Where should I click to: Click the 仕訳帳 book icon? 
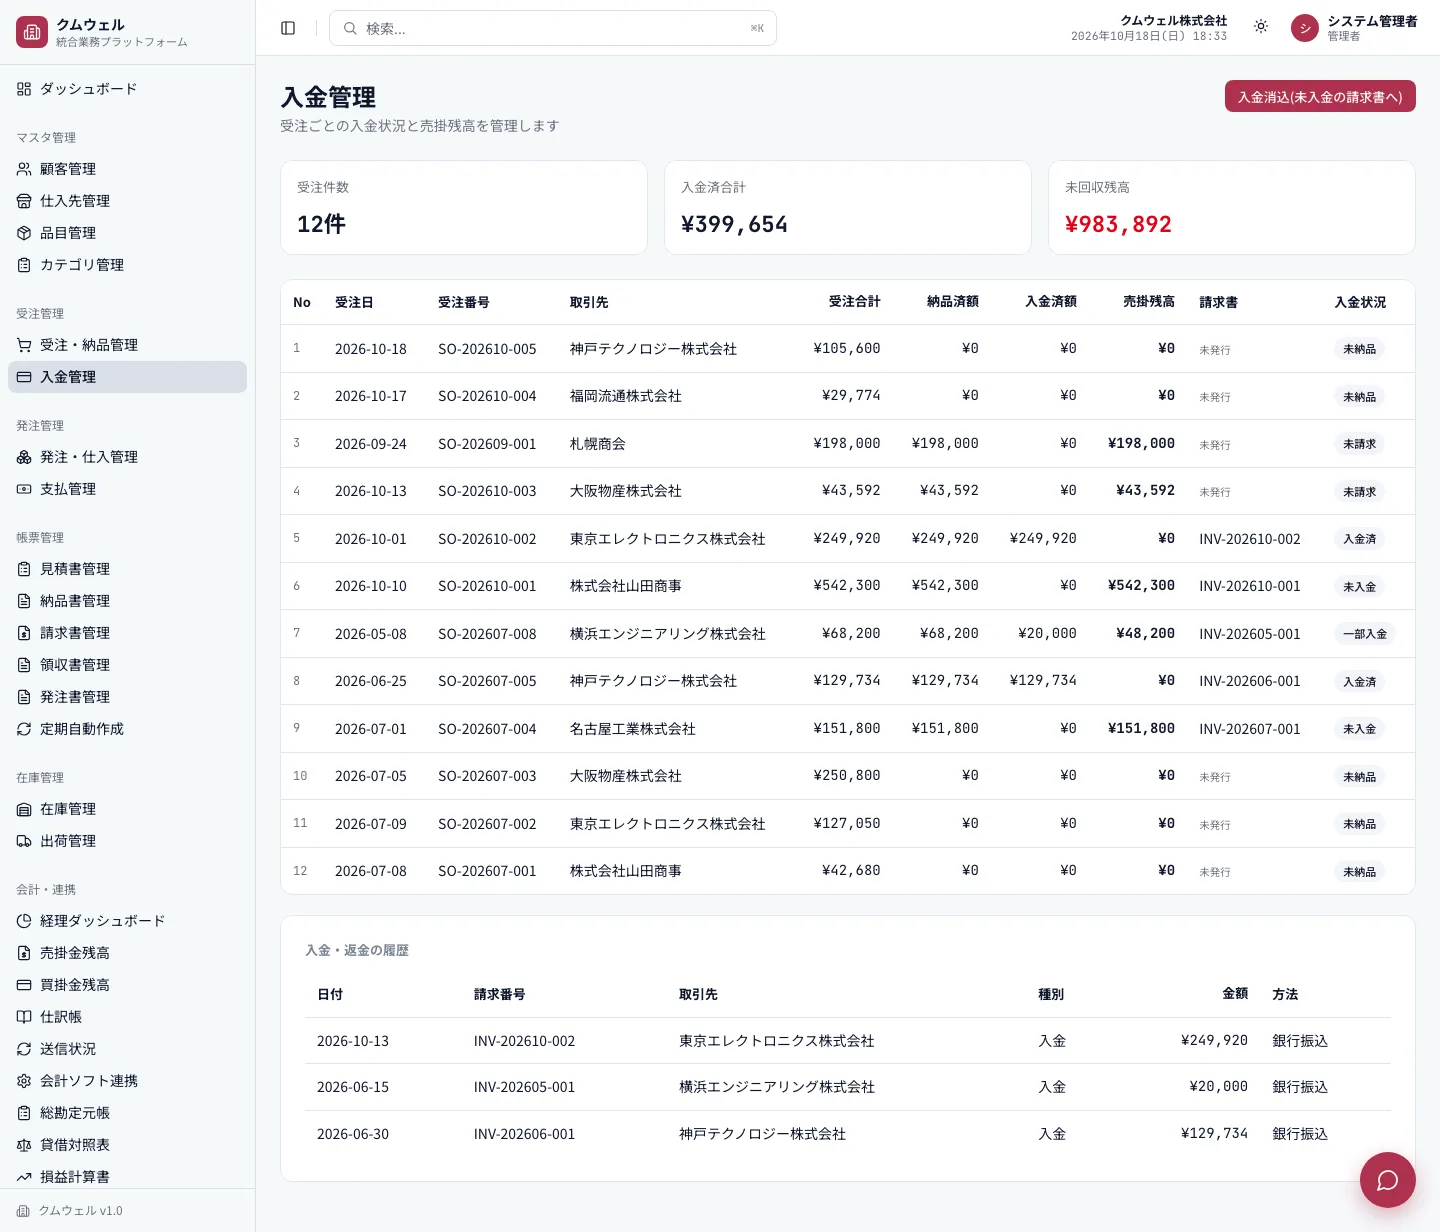(24, 1017)
